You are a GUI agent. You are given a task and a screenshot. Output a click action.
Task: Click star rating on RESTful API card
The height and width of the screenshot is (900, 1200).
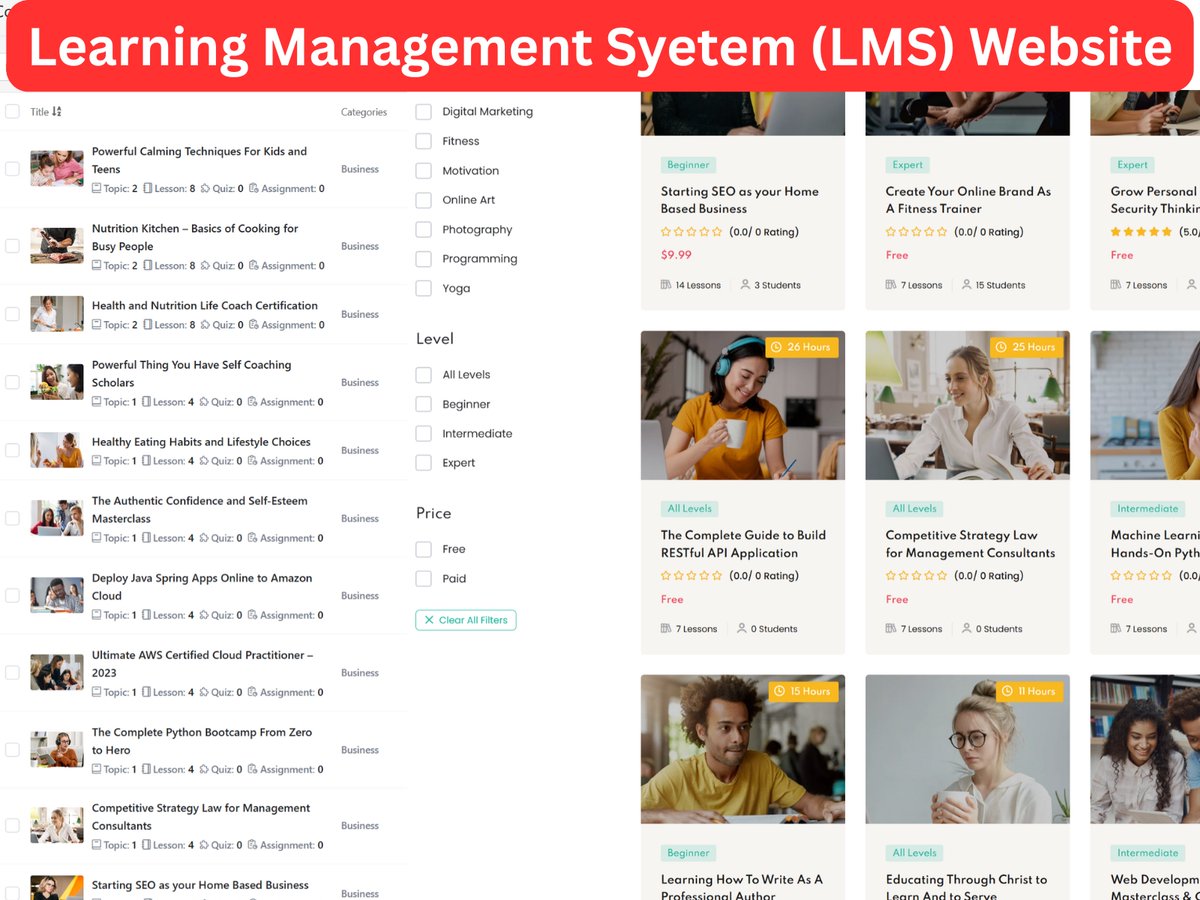[x=691, y=576]
